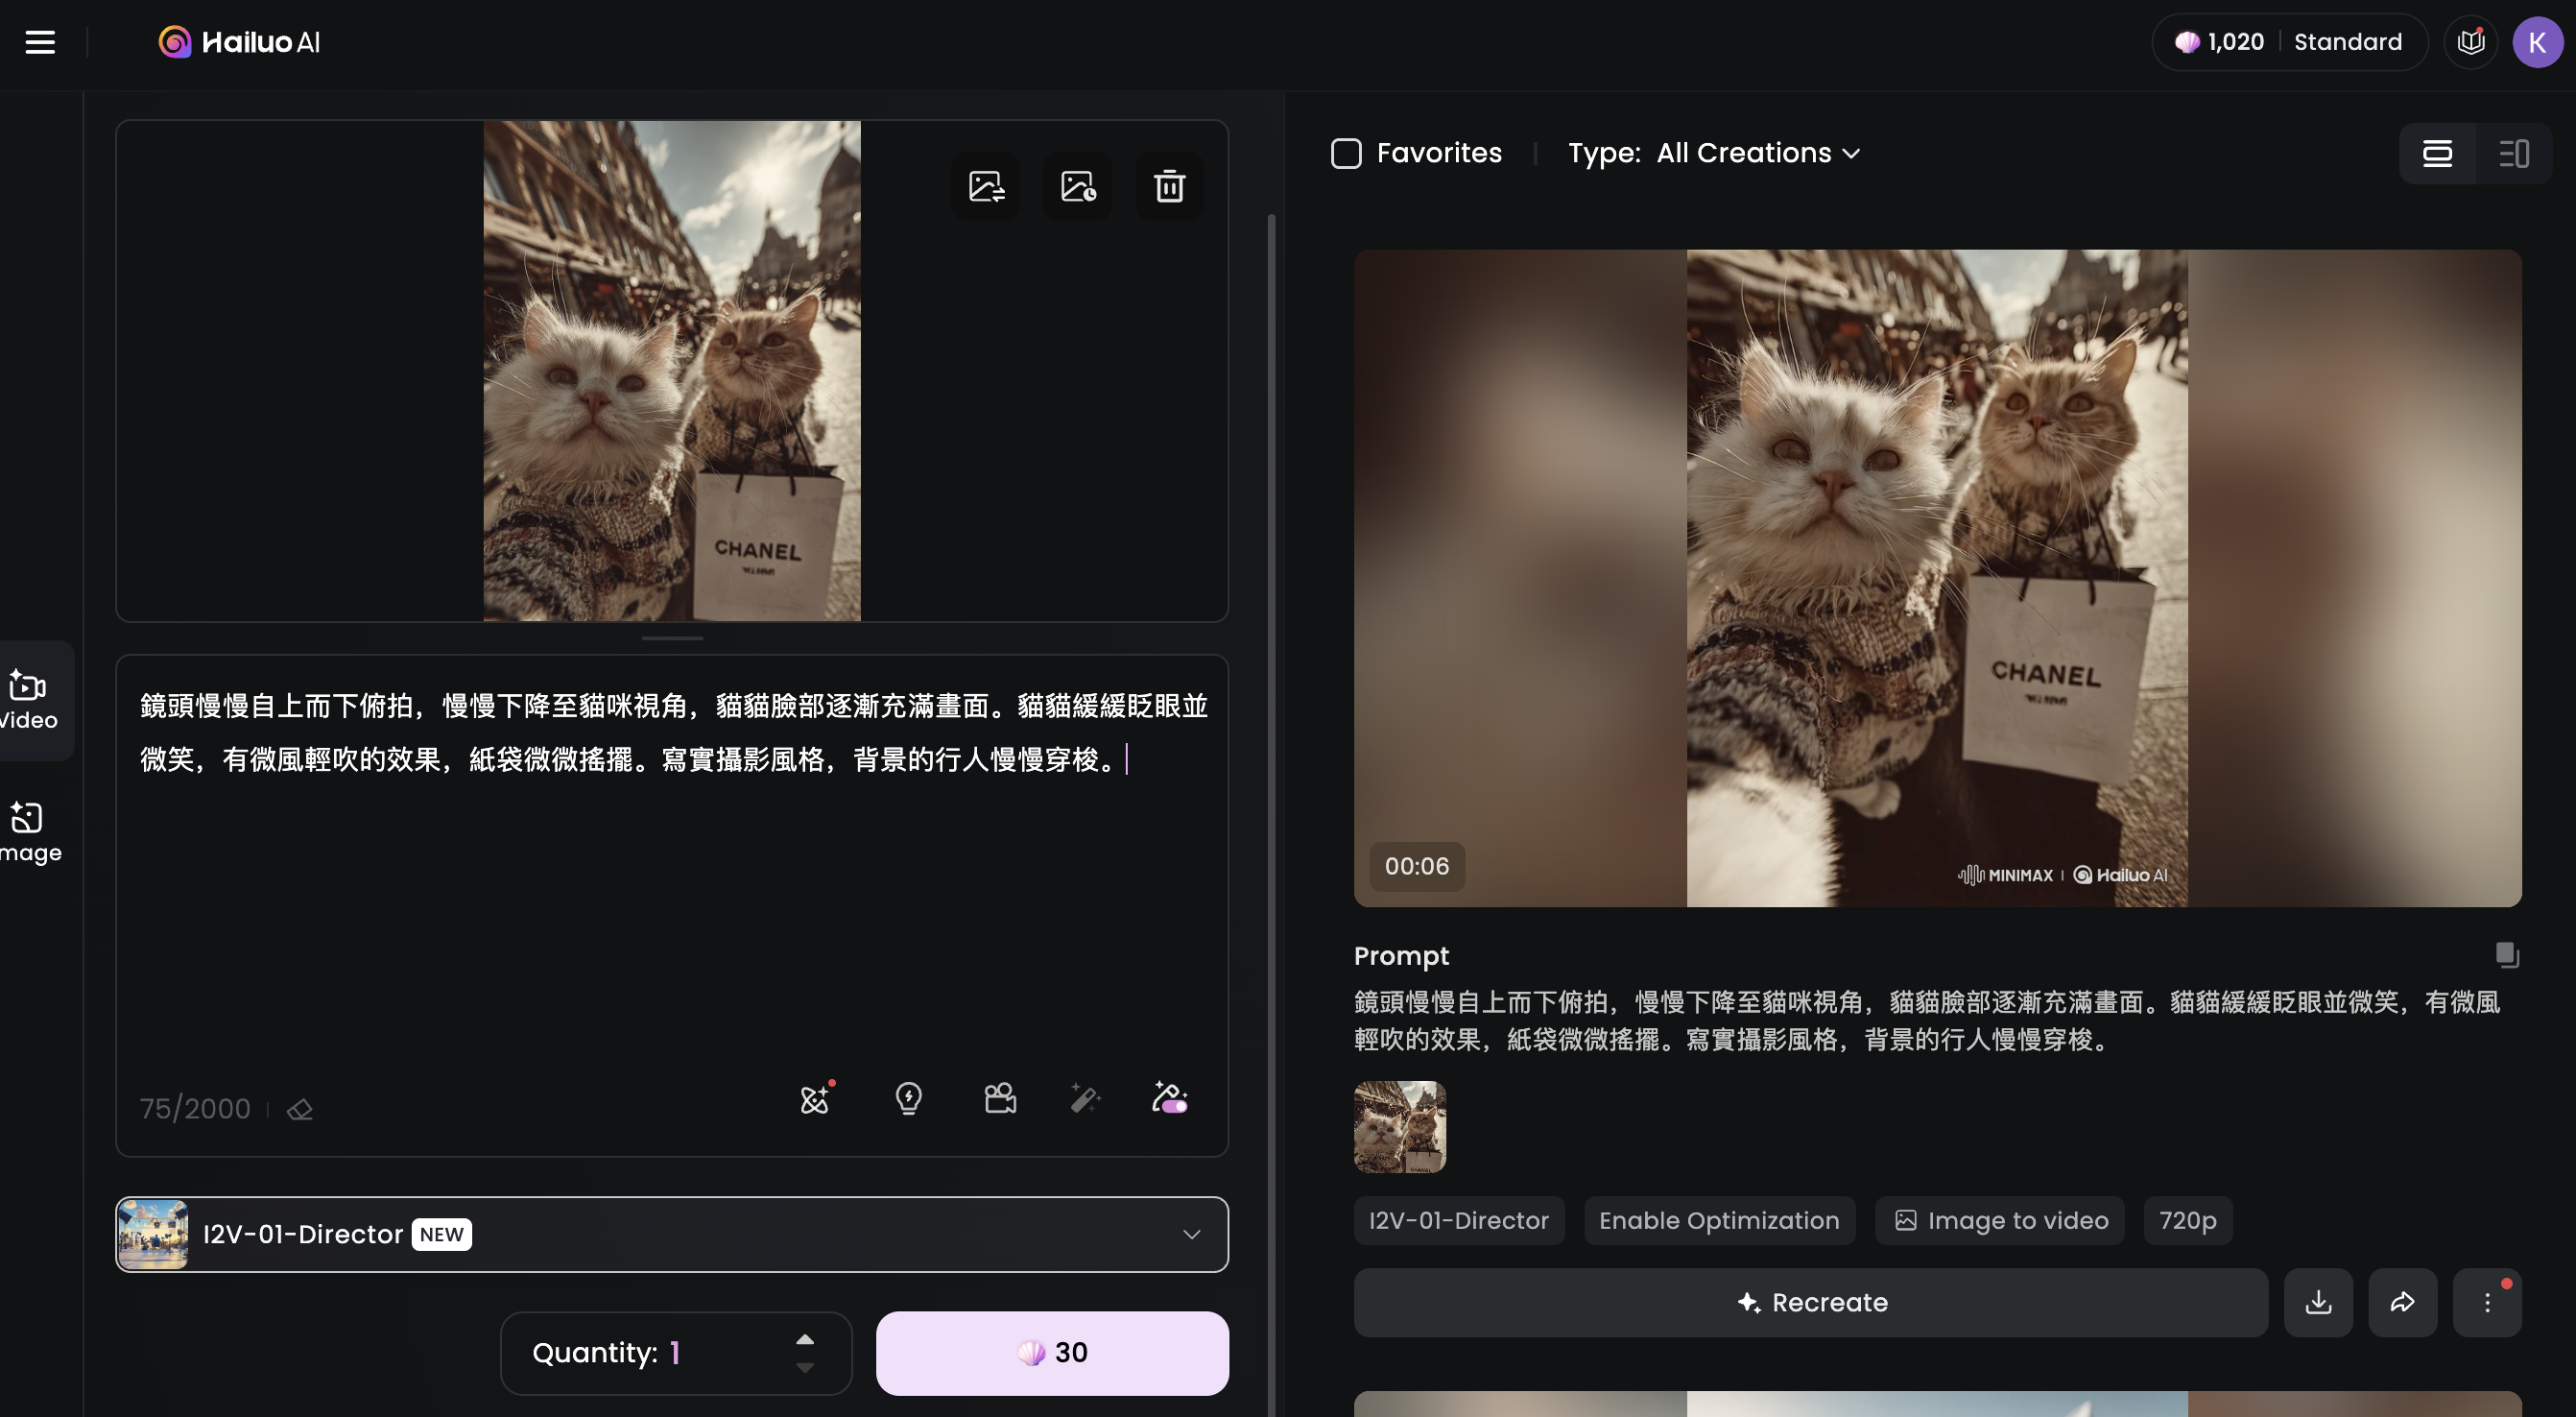The height and width of the screenshot is (1417, 2576).
Task: Click the camera movement icon under prompt
Action: 1000,1099
